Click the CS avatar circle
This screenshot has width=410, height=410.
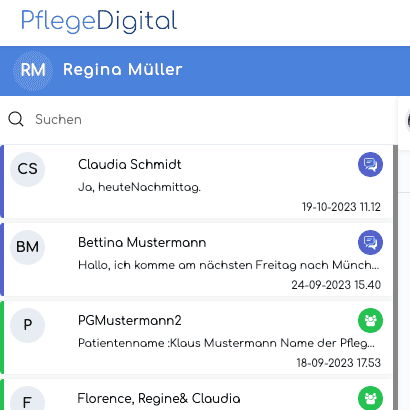(x=27, y=169)
